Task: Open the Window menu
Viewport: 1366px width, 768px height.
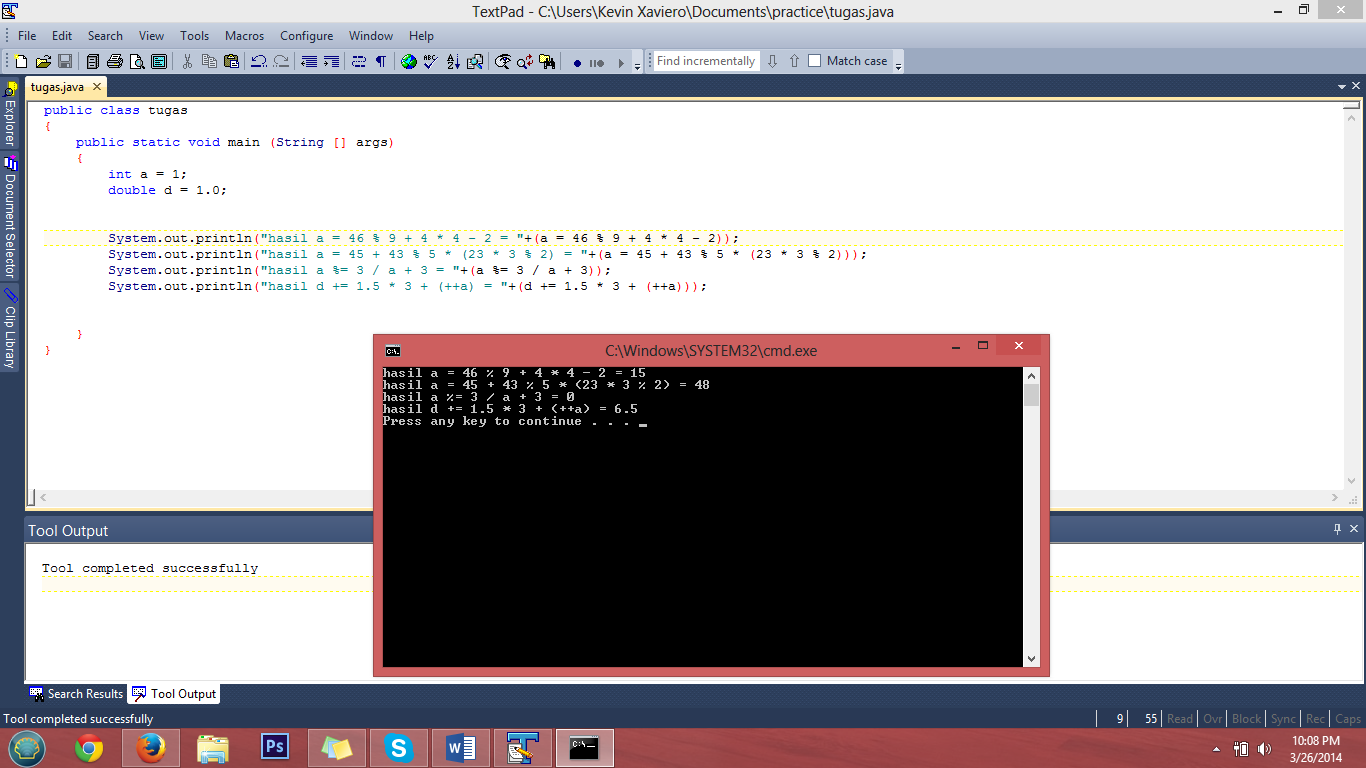Action: point(371,35)
